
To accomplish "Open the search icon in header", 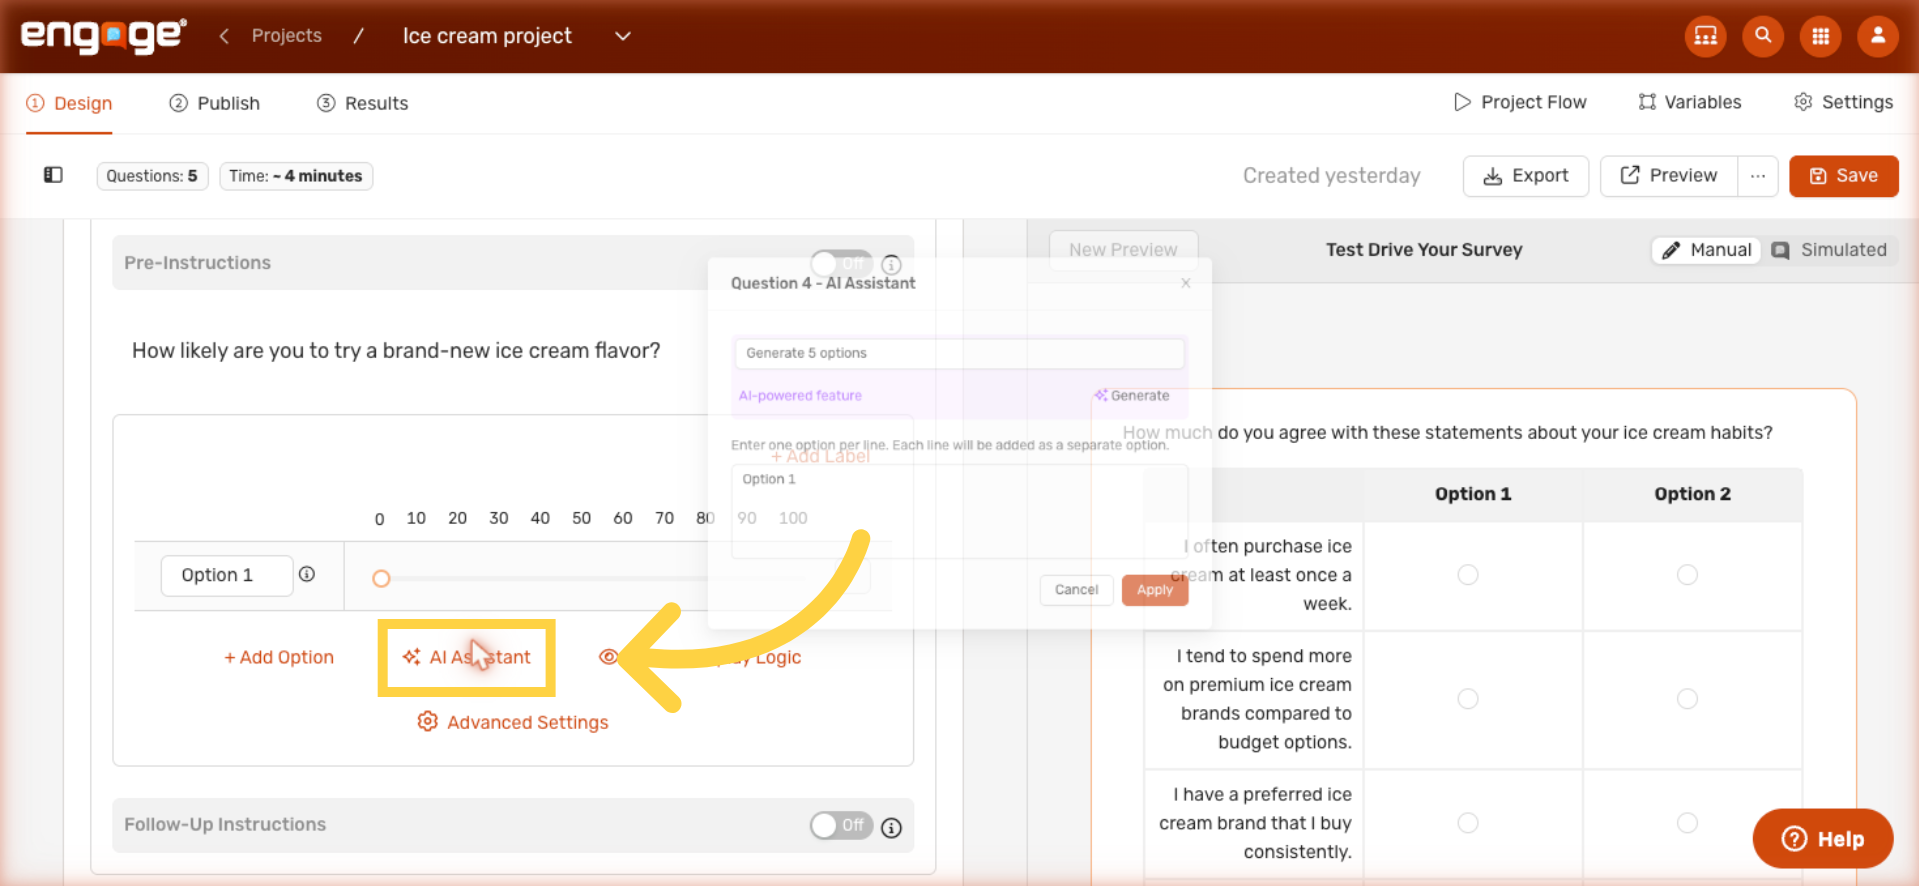I will pyautogui.click(x=1763, y=36).
